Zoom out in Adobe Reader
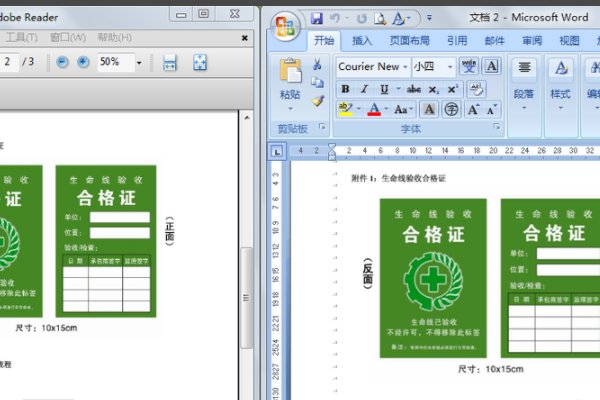This screenshot has width=600, height=400. 62,62
